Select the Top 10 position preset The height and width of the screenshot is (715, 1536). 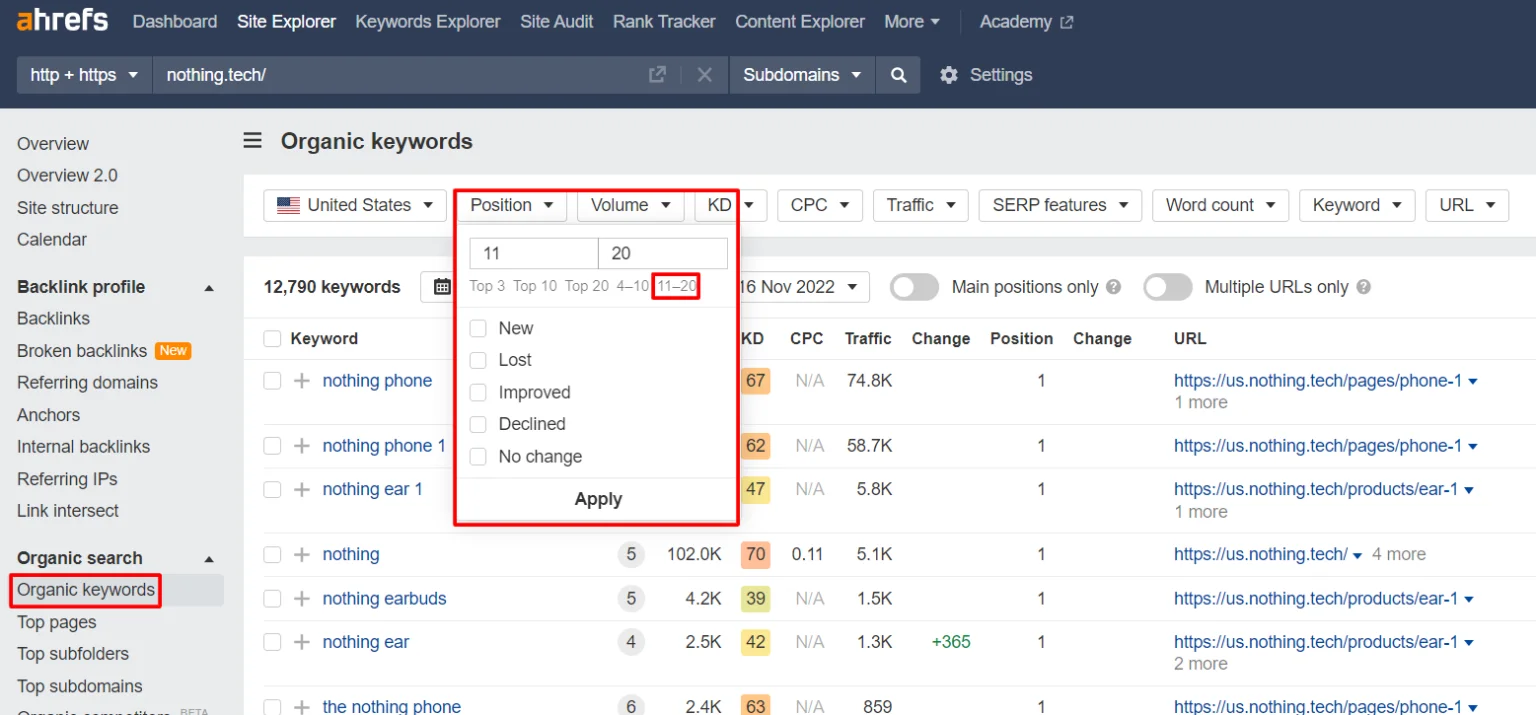coord(535,286)
